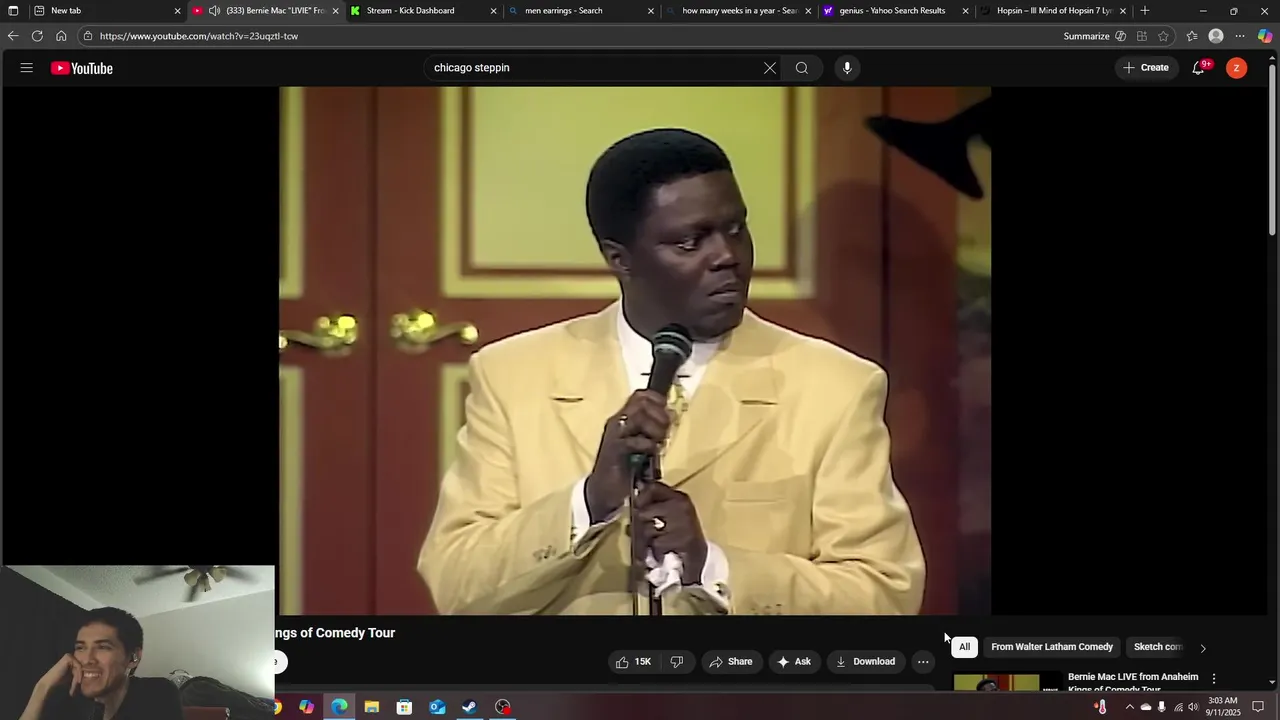Go to YouTube home via logo
The height and width of the screenshot is (720, 1280).
(x=82, y=68)
